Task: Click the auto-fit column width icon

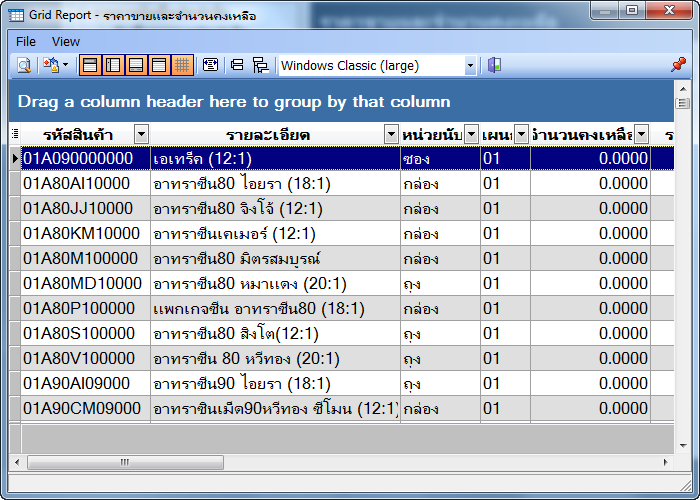Action: 210,65
